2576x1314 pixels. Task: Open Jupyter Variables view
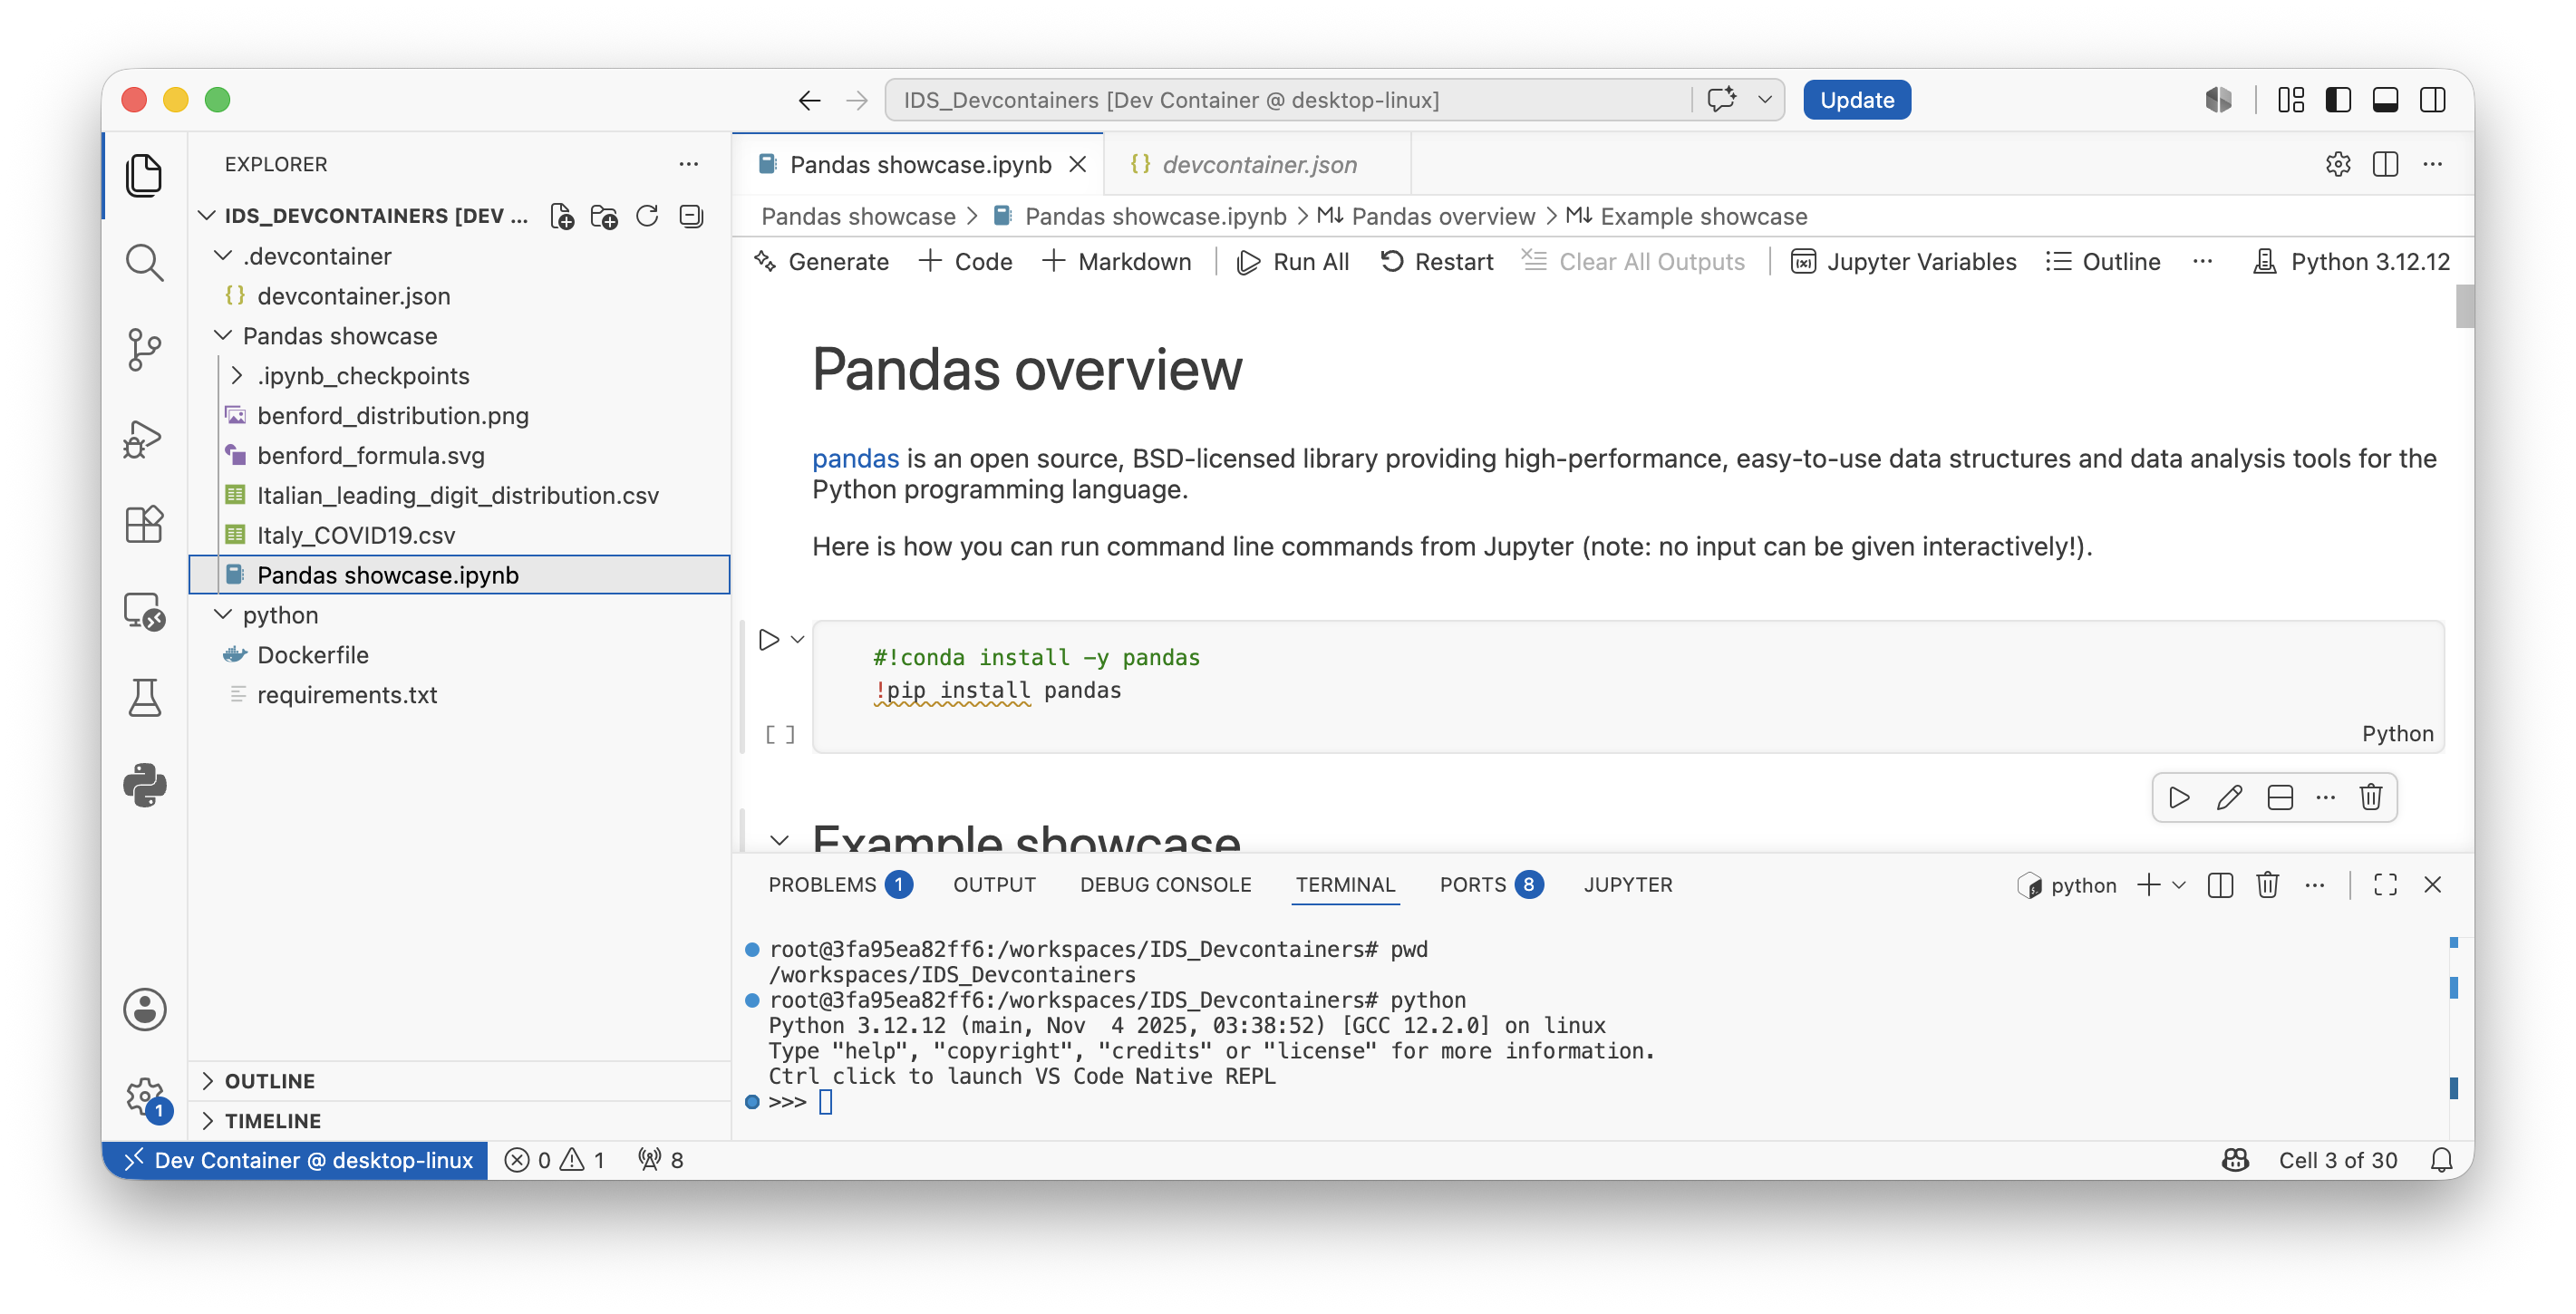pos(1903,262)
